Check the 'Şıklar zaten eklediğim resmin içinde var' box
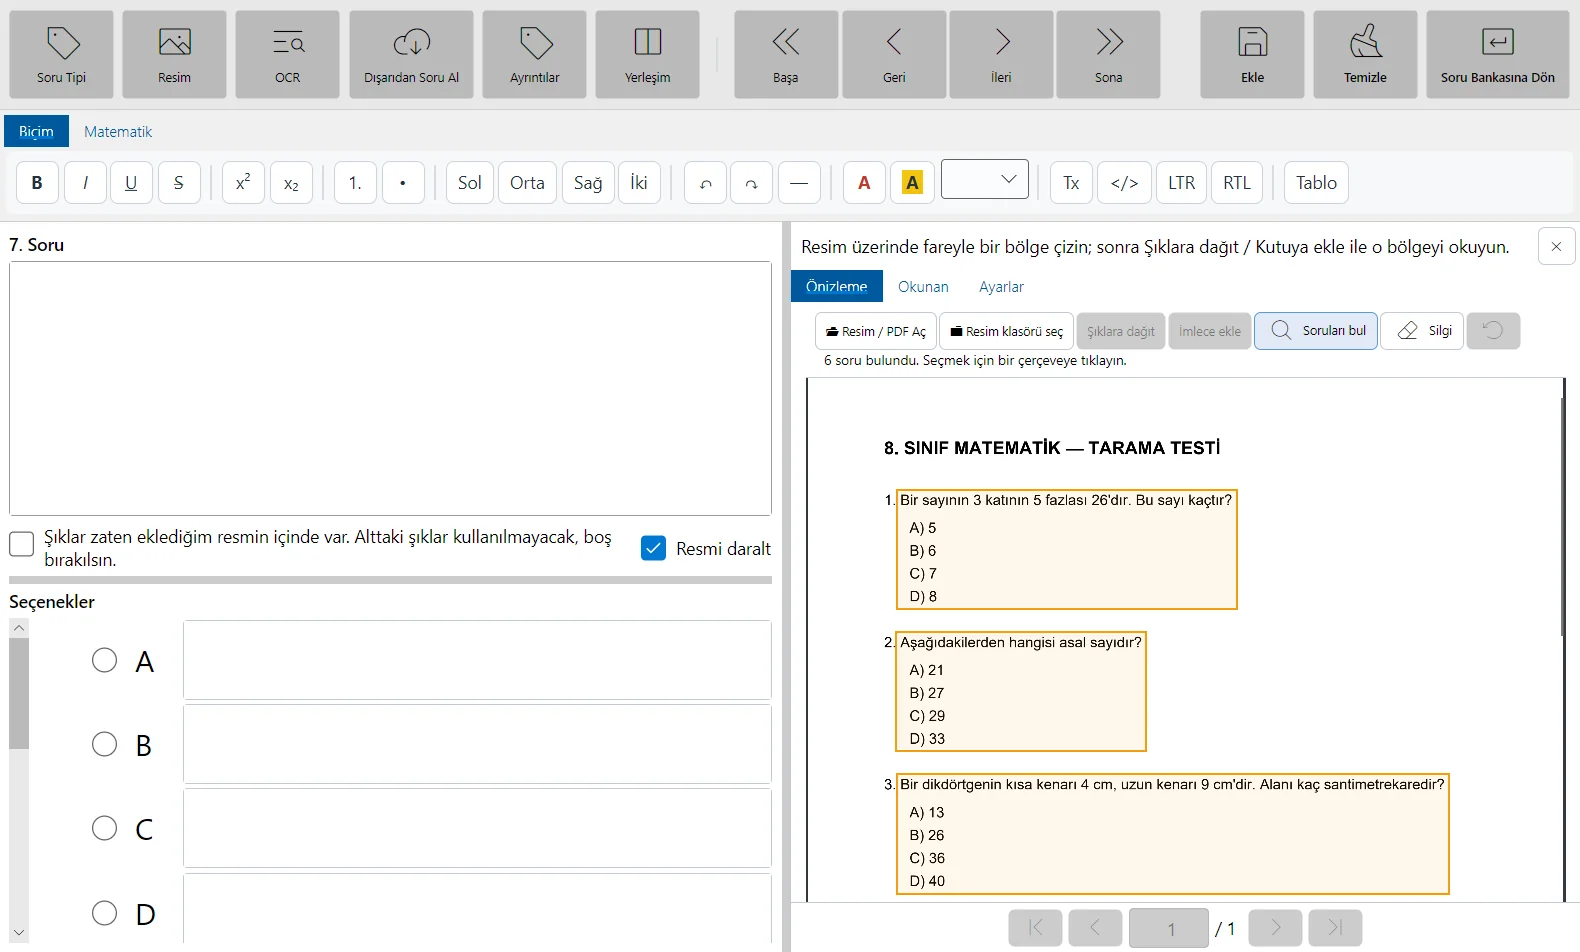The width and height of the screenshot is (1580, 952). (x=21, y=544)
